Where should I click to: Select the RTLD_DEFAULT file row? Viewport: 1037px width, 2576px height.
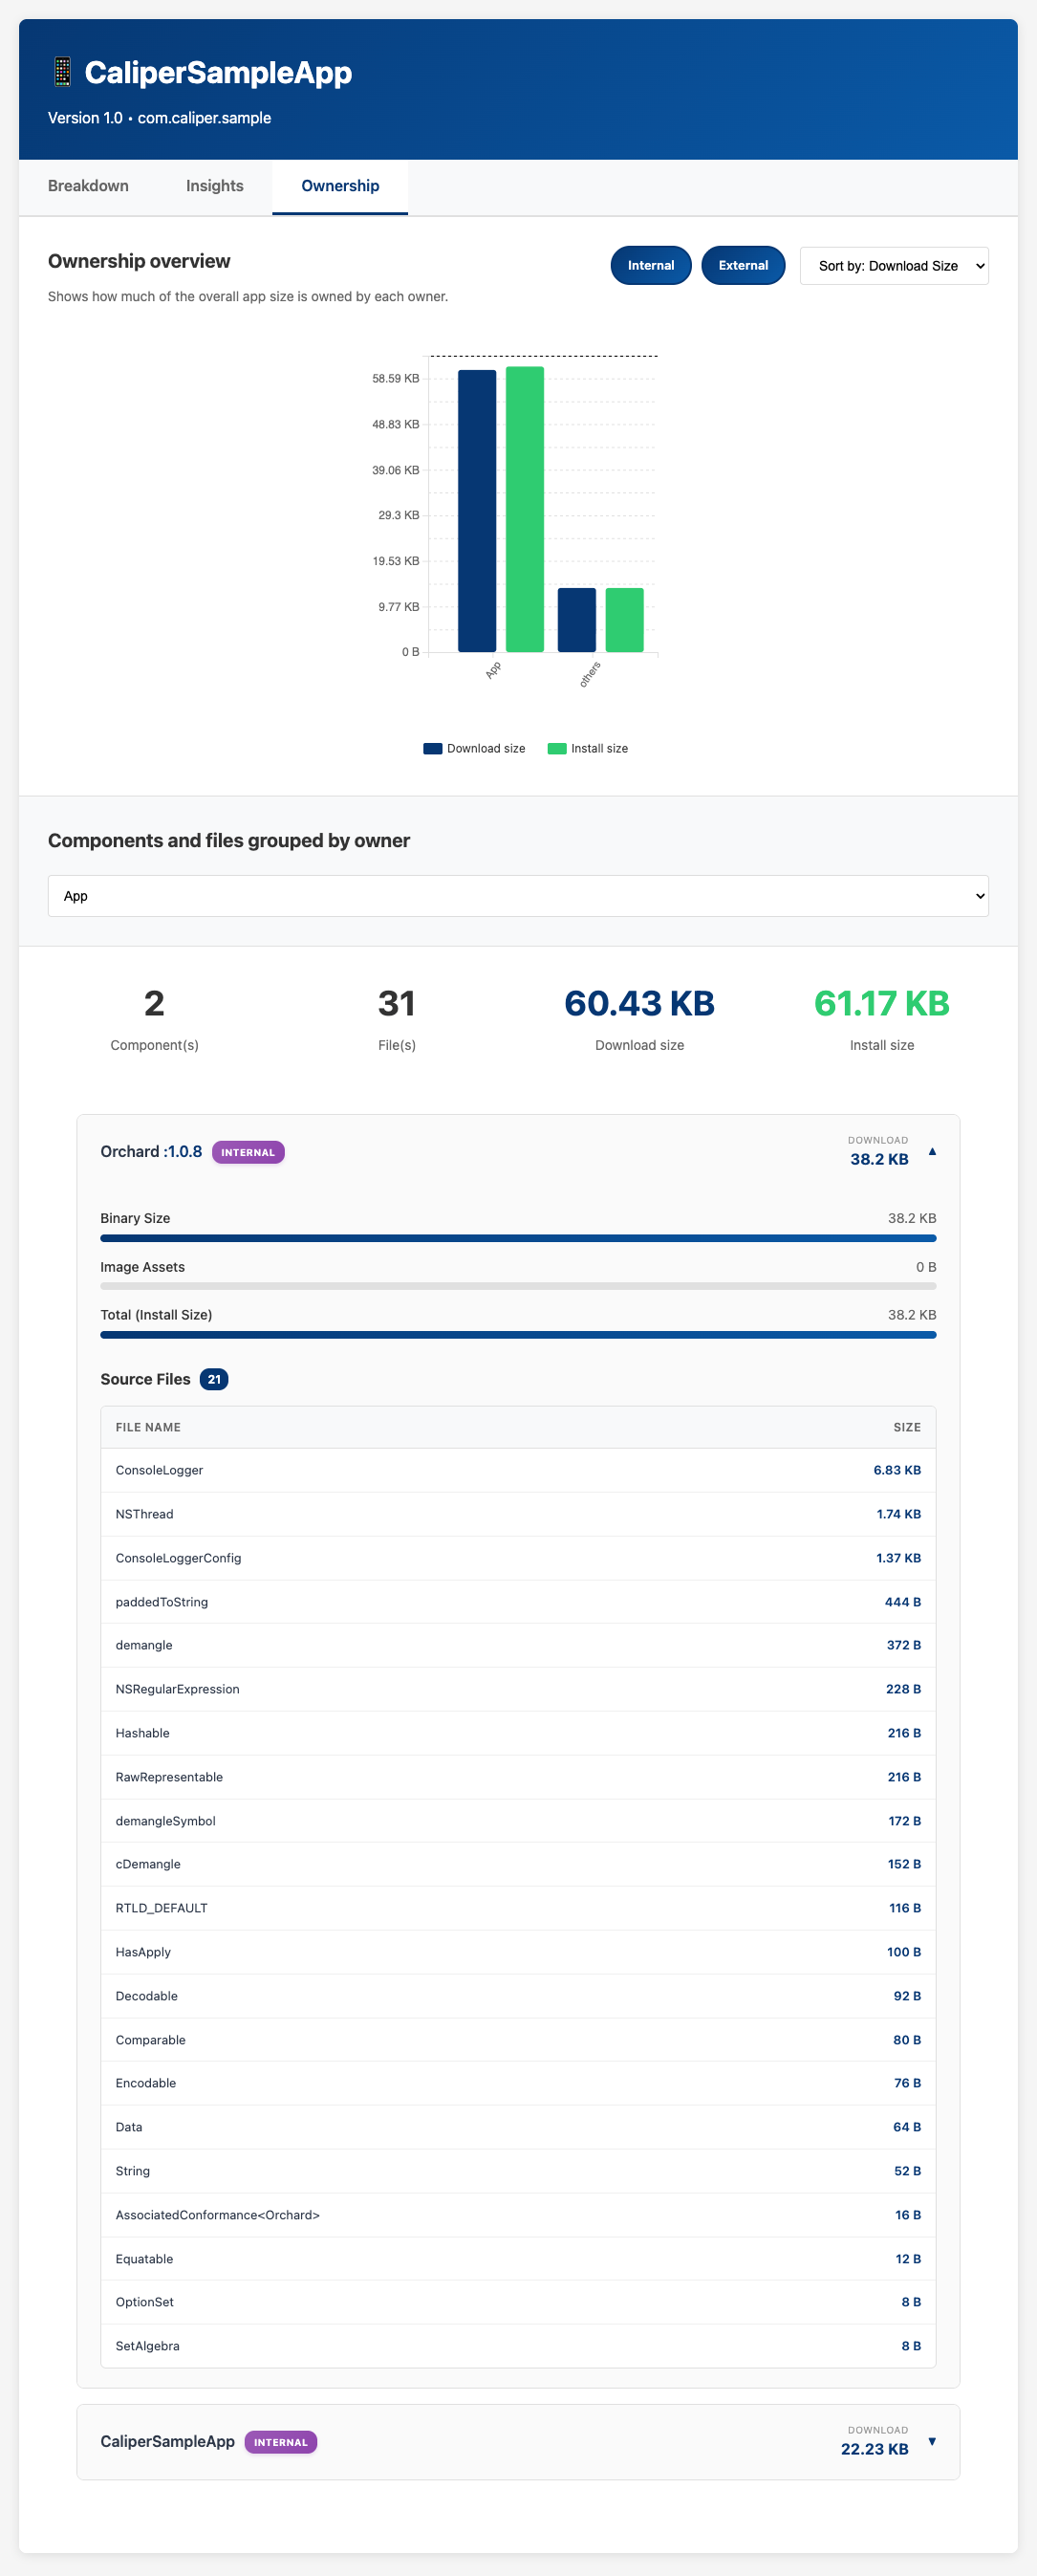[x=518, y=1908]
